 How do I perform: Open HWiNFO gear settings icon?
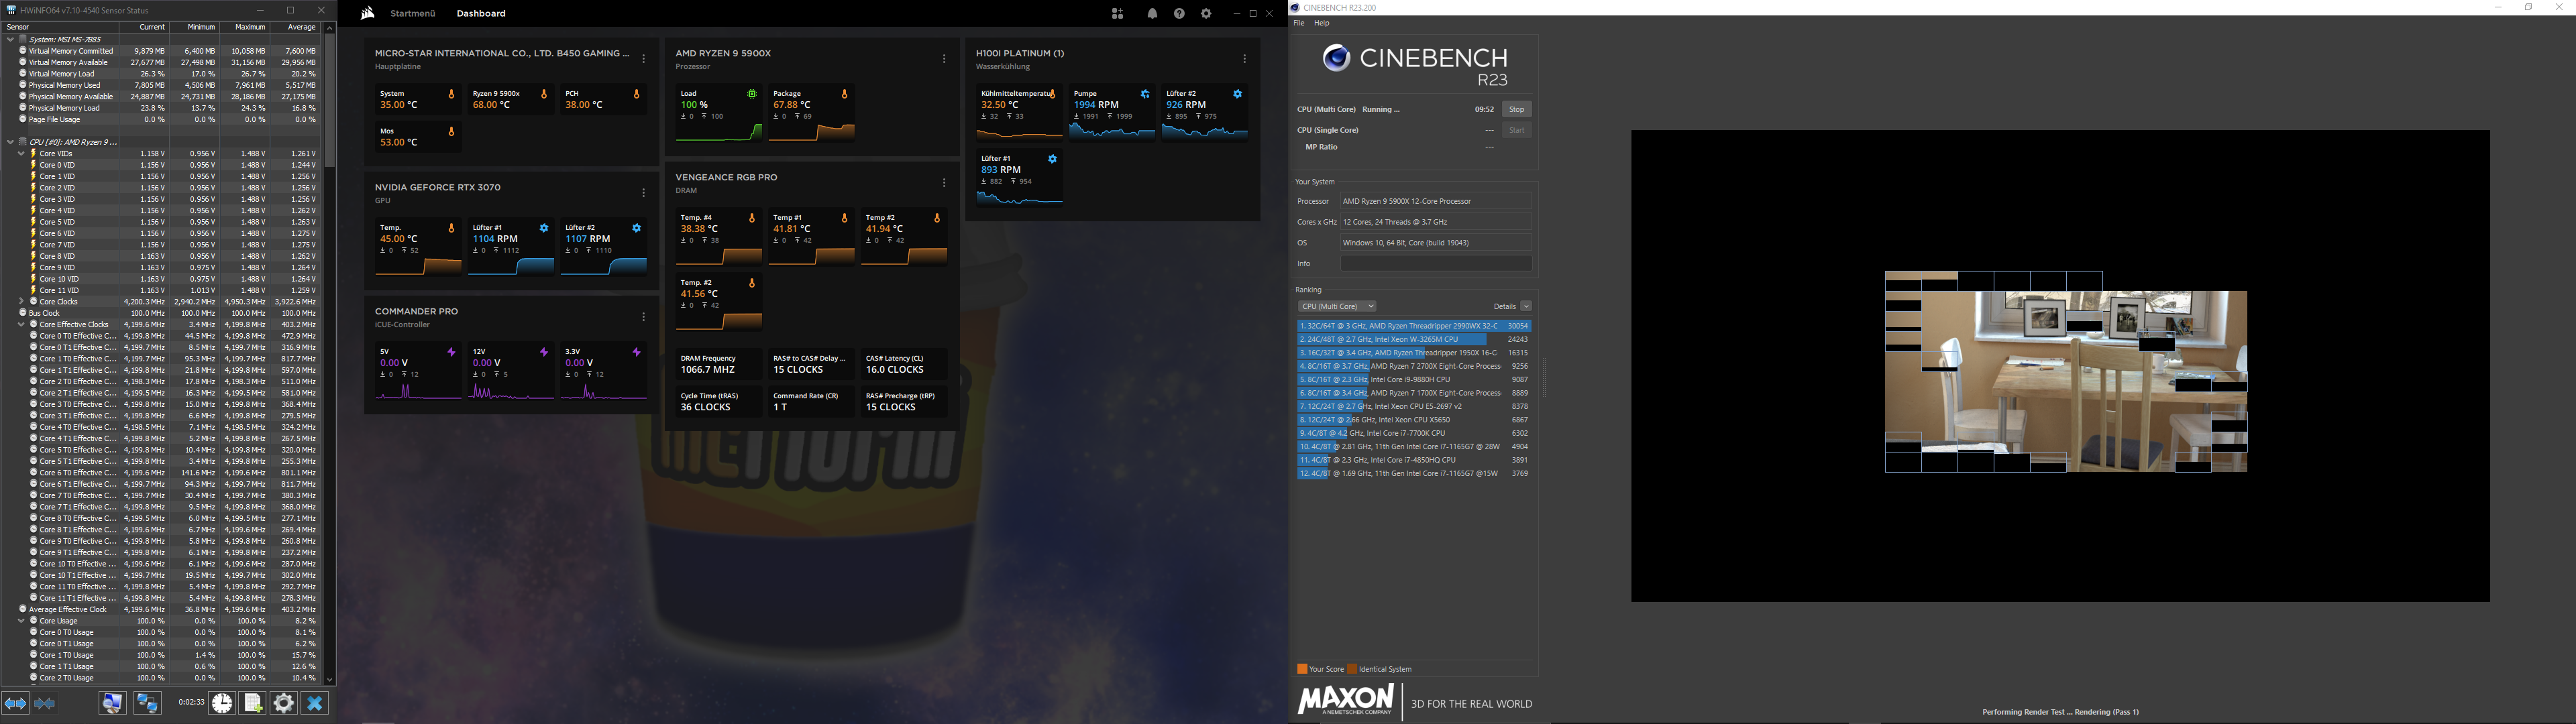click(x=284, y=703)
